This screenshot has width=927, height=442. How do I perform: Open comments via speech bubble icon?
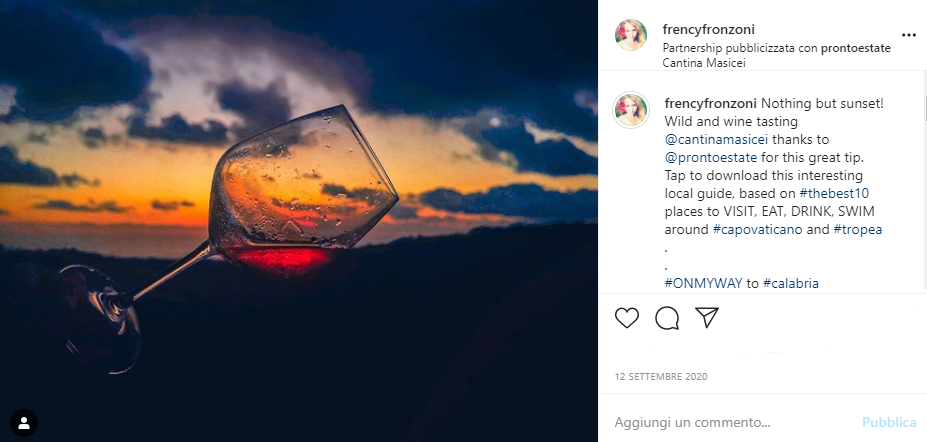click(667, 318)
